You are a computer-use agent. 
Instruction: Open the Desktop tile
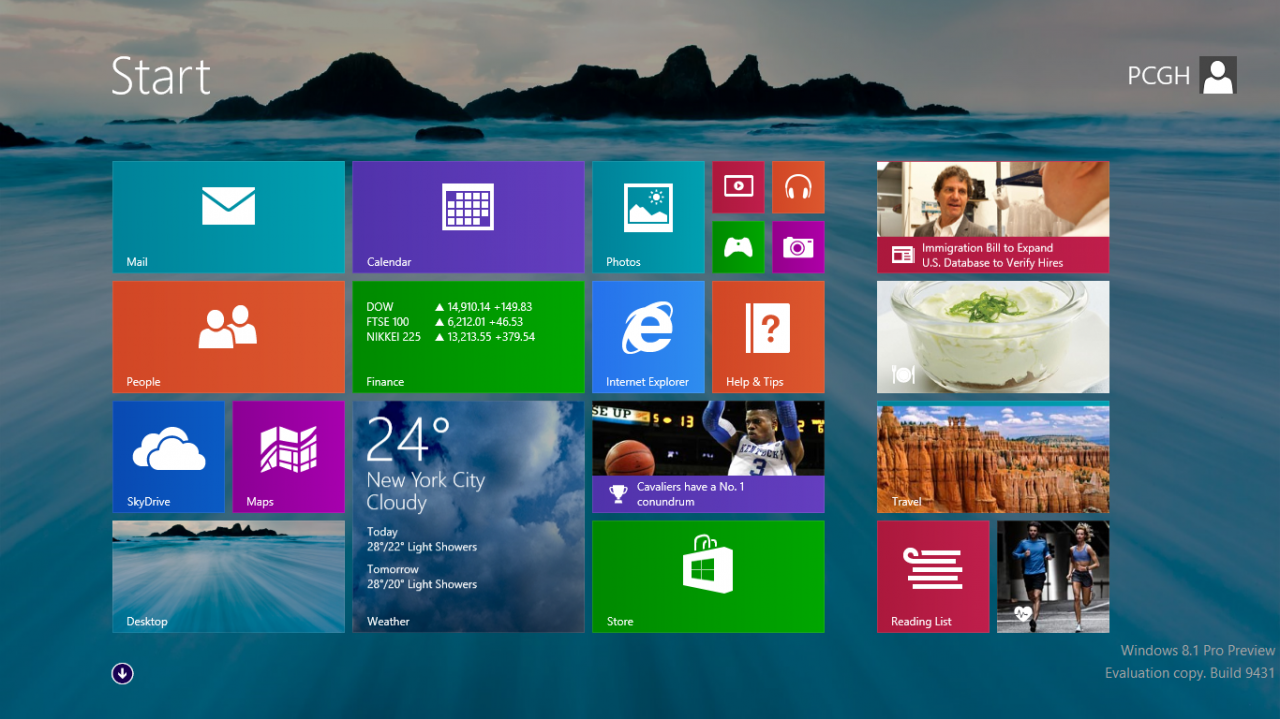tap(228, 577)
